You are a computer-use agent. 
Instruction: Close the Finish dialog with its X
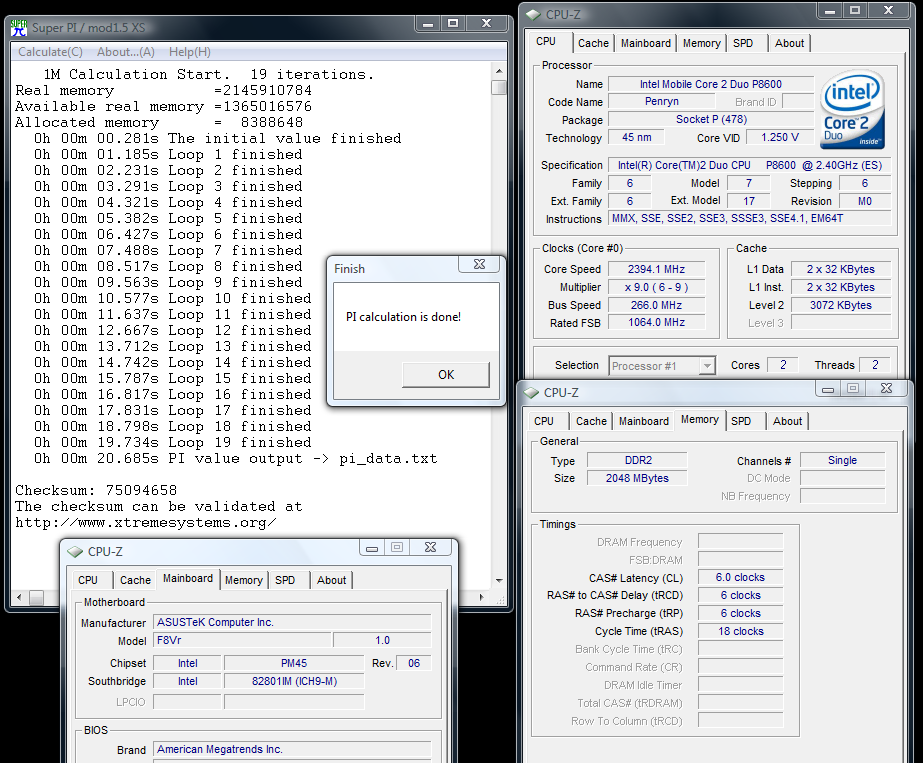click(479, 264)
